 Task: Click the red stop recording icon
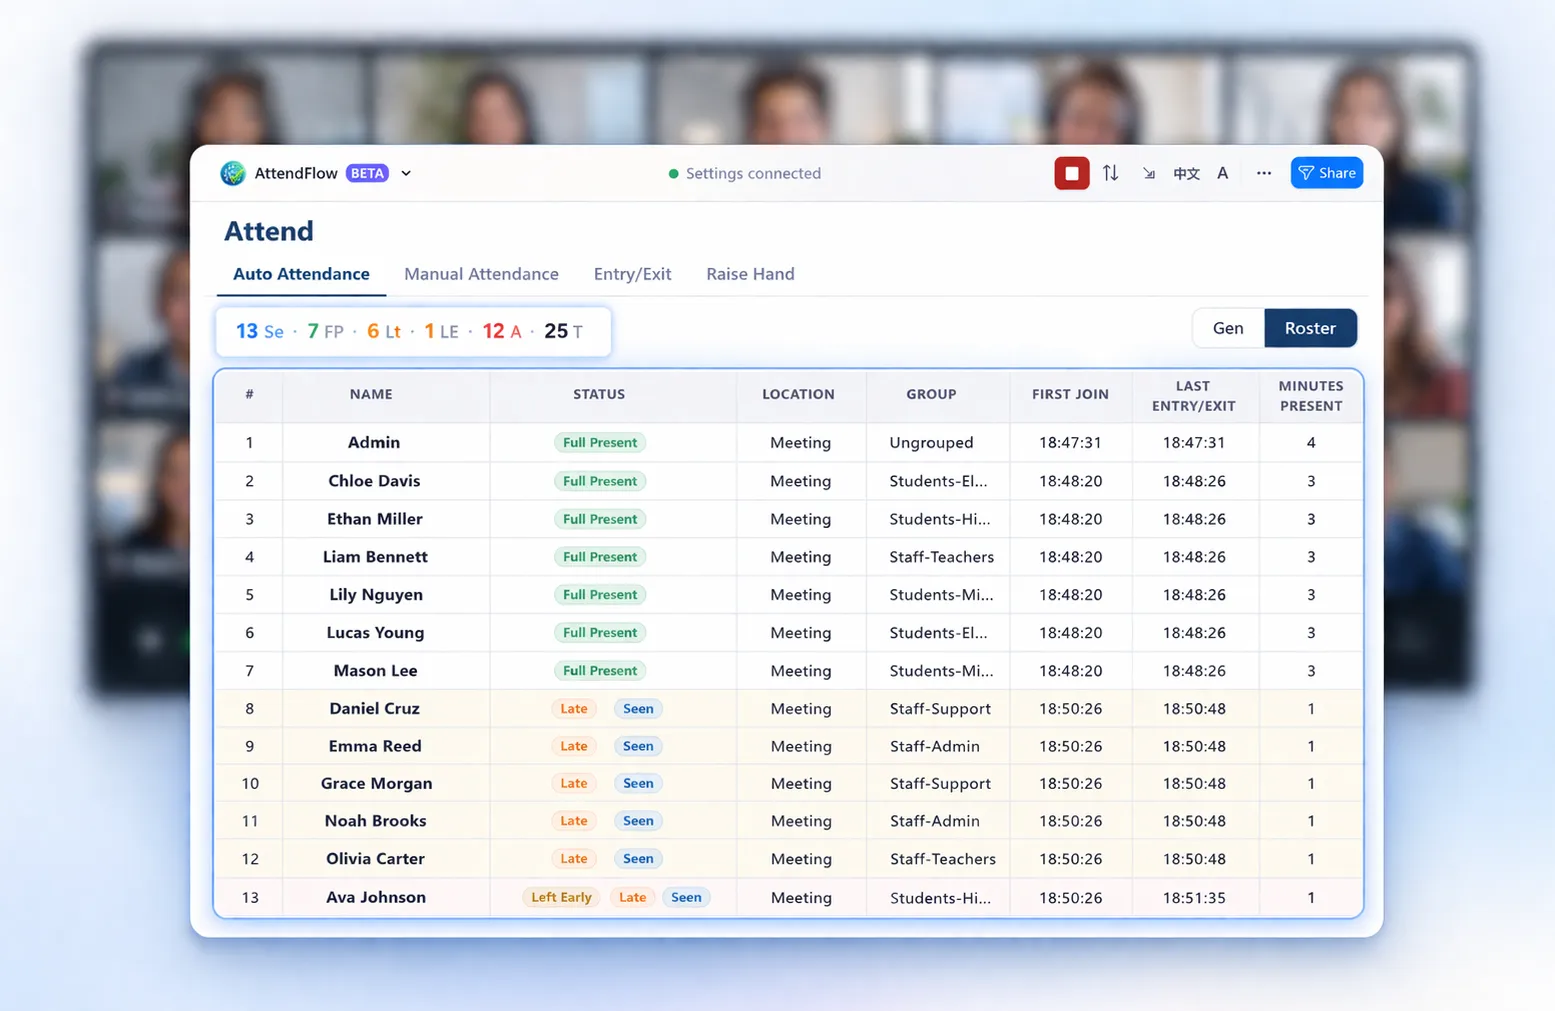coord(1071,172)
